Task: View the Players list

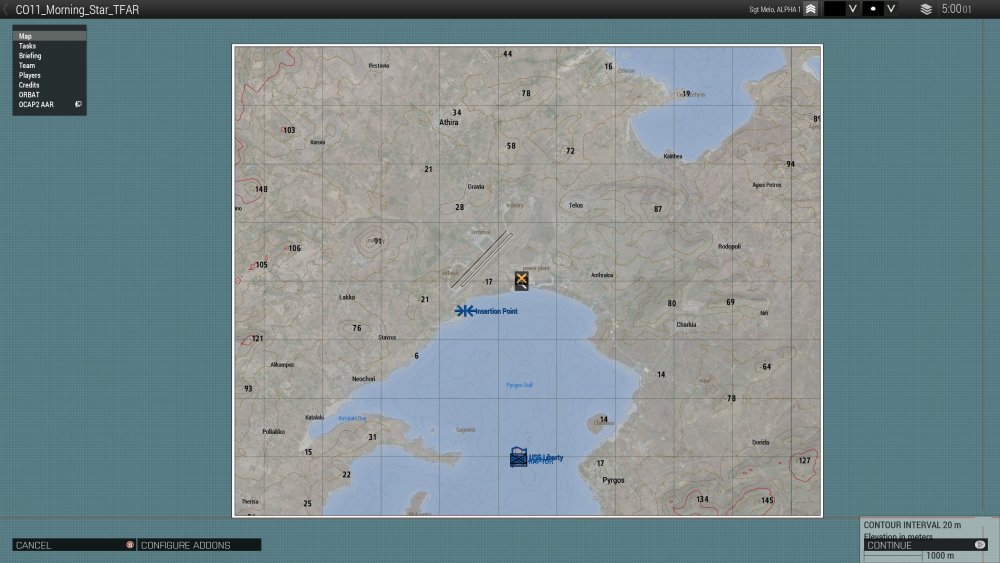Action: point(29,75)
